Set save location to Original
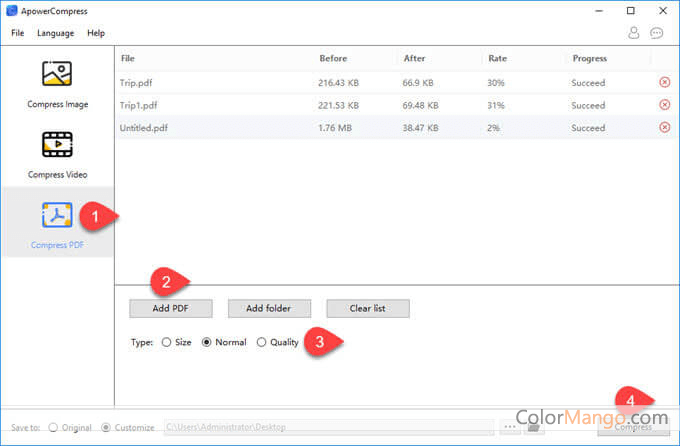Screen dimensions: 680x446 pos(54,428)
